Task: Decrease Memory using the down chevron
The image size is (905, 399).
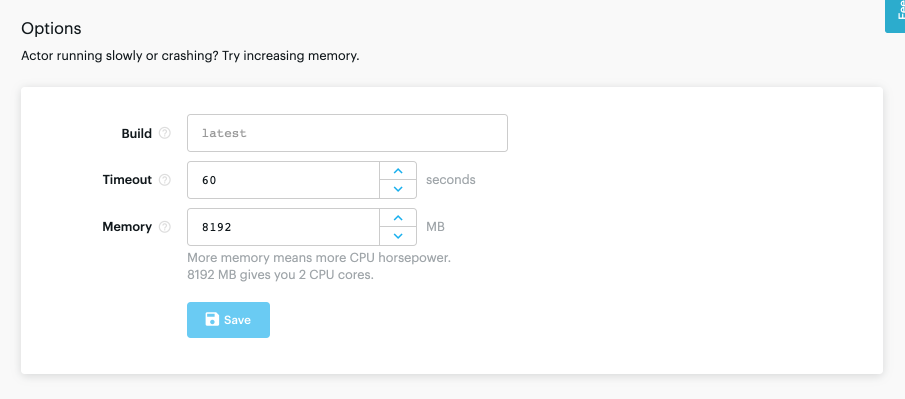Action: 398,236
